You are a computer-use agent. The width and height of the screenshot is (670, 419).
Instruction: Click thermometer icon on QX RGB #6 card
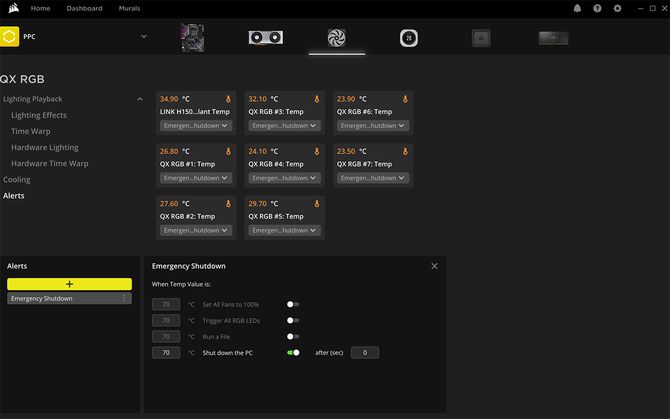[405, 99]
